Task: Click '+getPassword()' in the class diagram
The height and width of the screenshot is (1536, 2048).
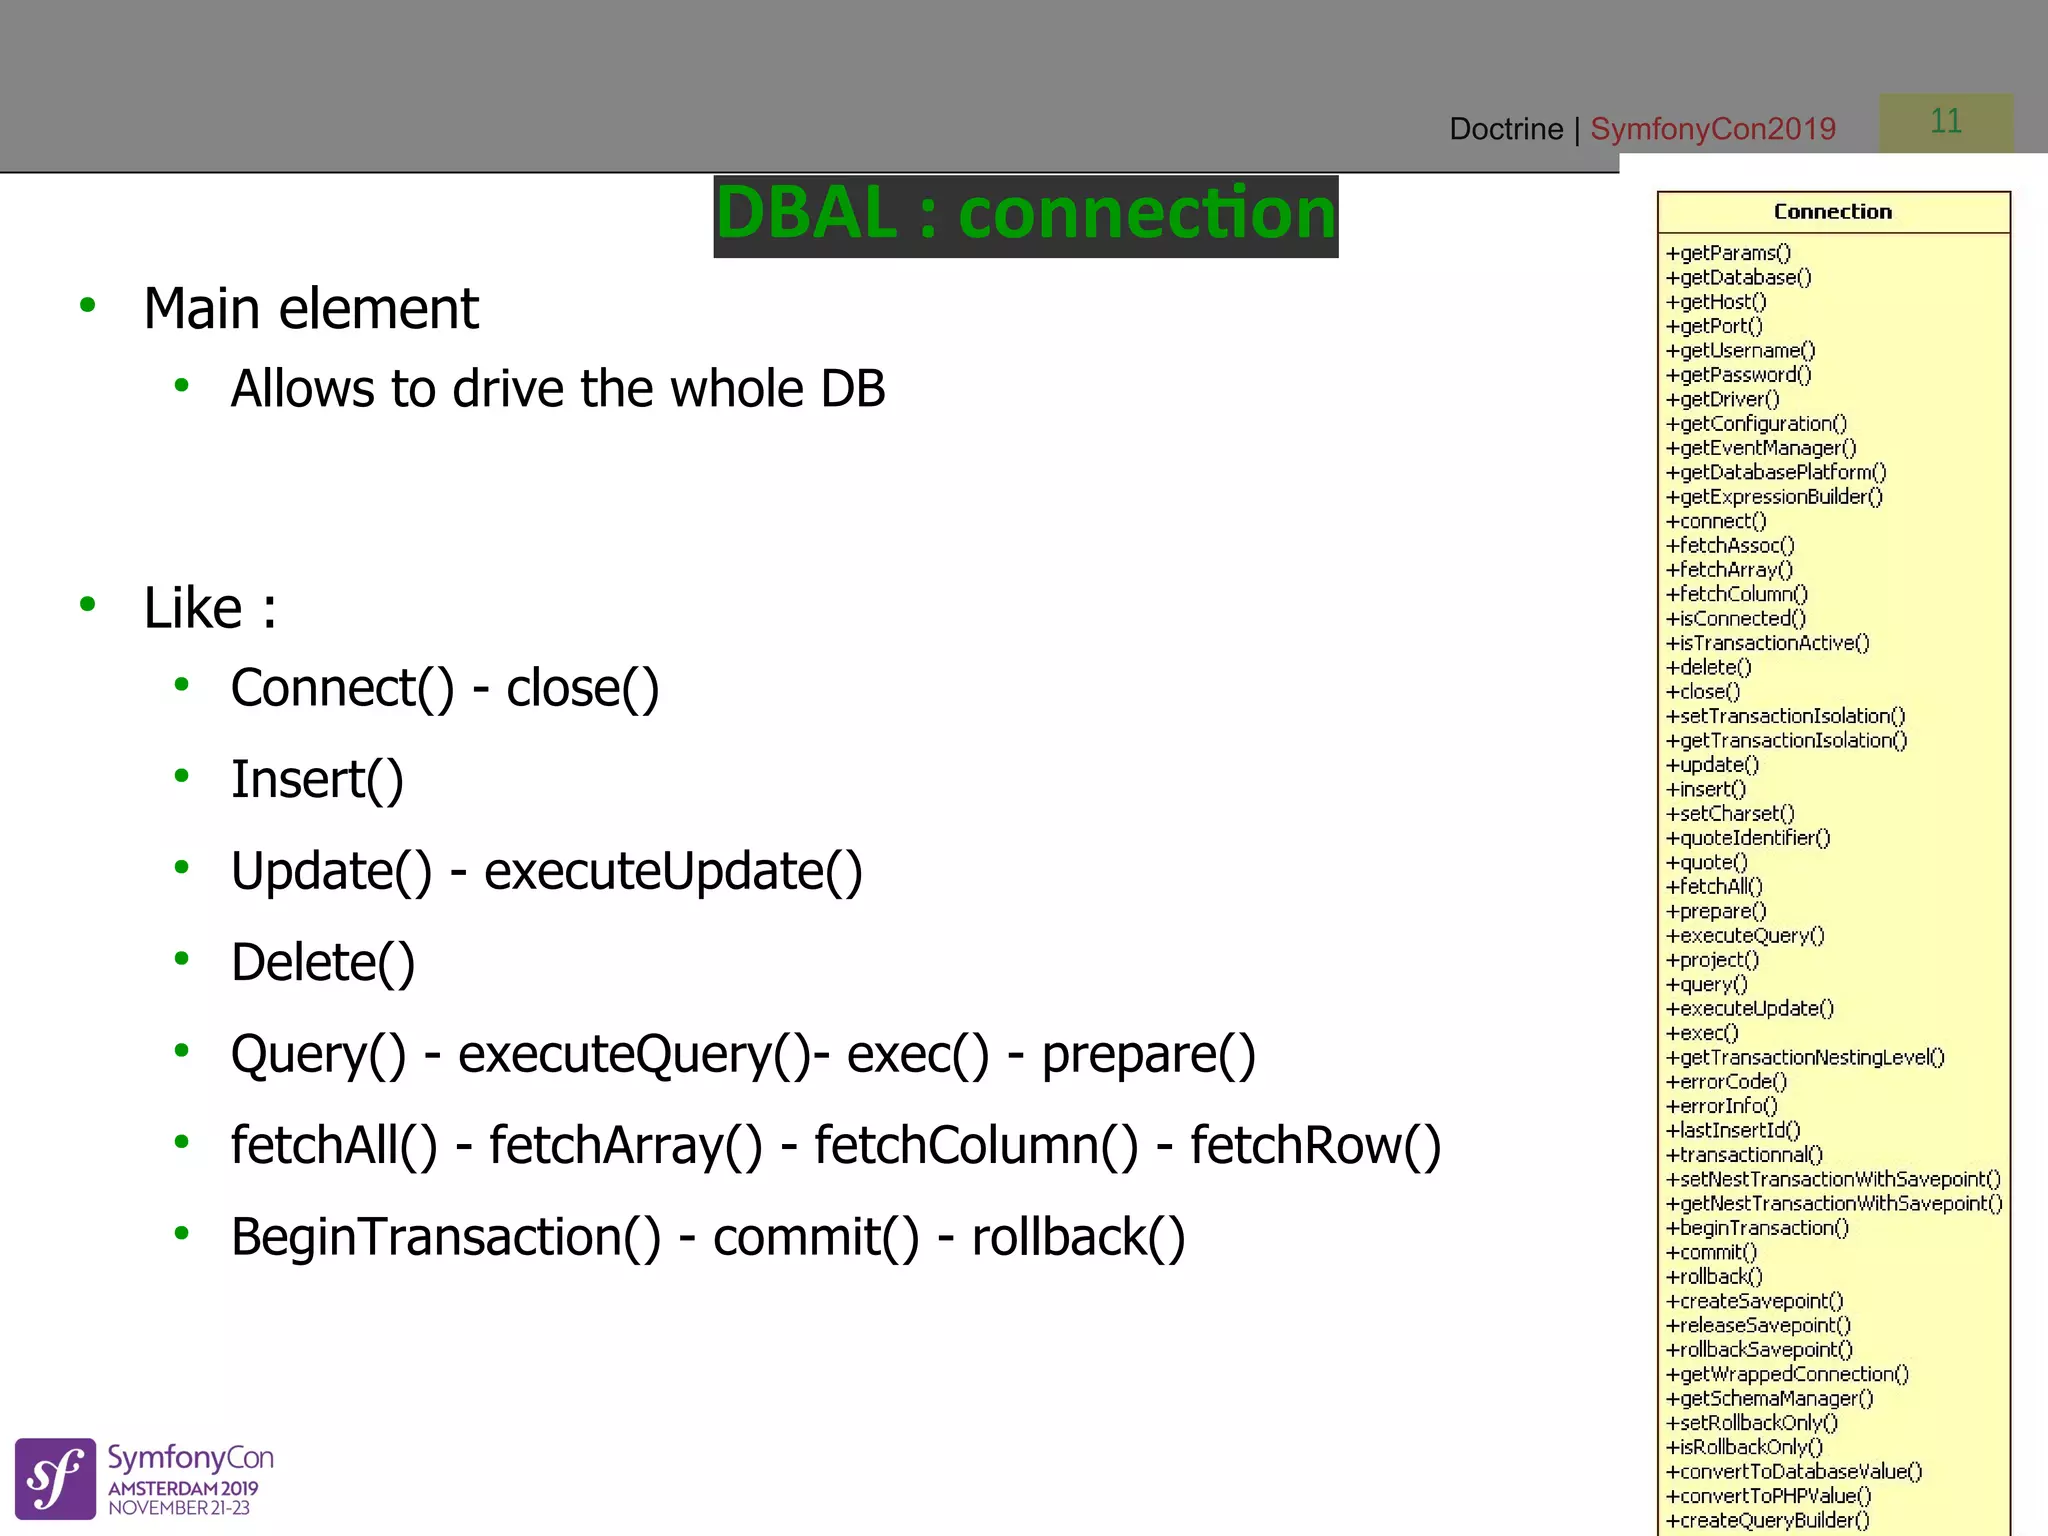Action: (1739, 374)
